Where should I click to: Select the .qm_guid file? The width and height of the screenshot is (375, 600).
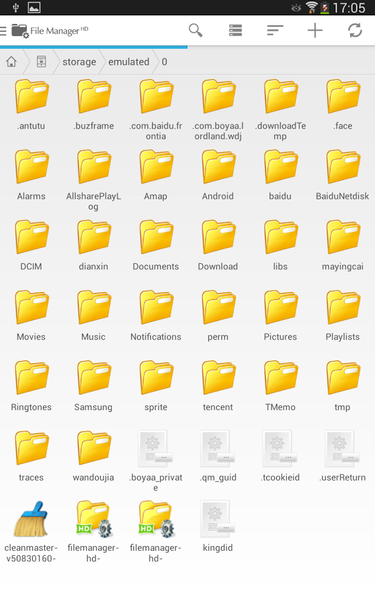point(218,455)
